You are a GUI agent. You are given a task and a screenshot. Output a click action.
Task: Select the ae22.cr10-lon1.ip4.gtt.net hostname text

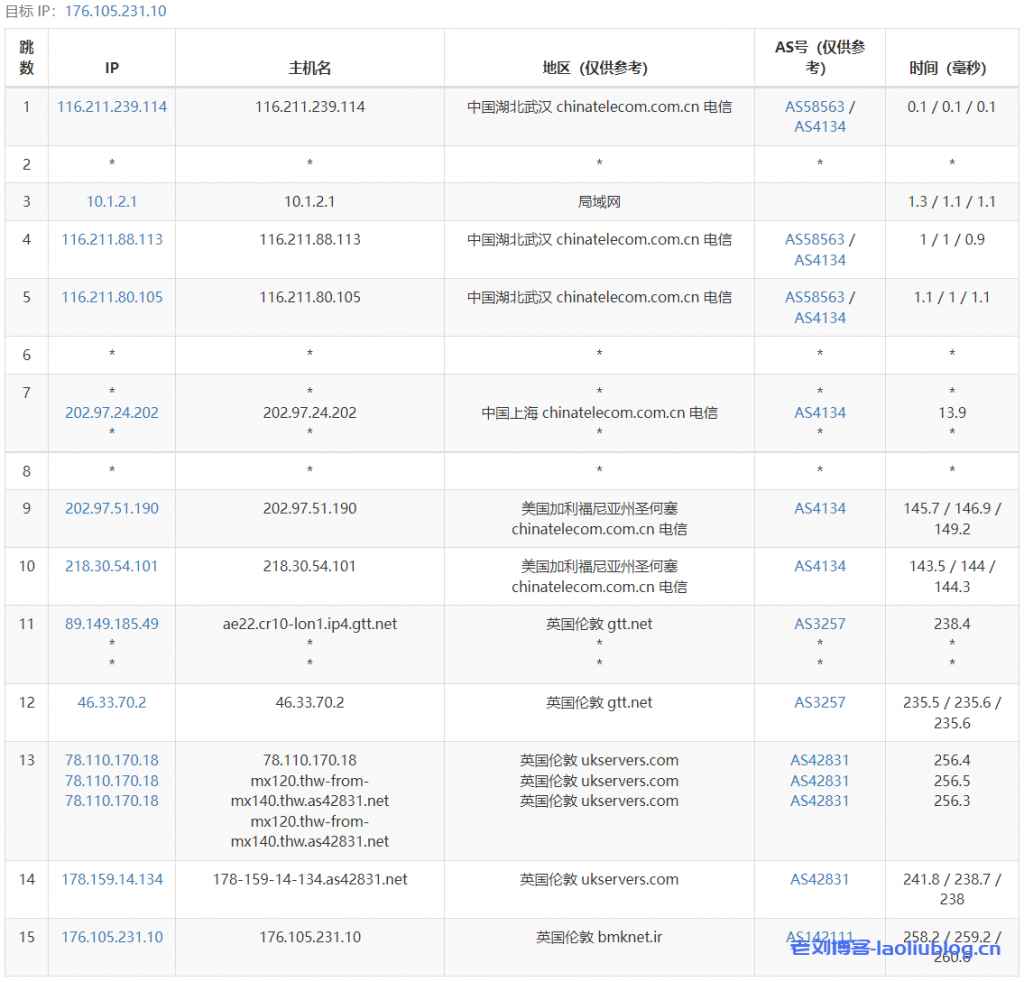tap(310, 623)
